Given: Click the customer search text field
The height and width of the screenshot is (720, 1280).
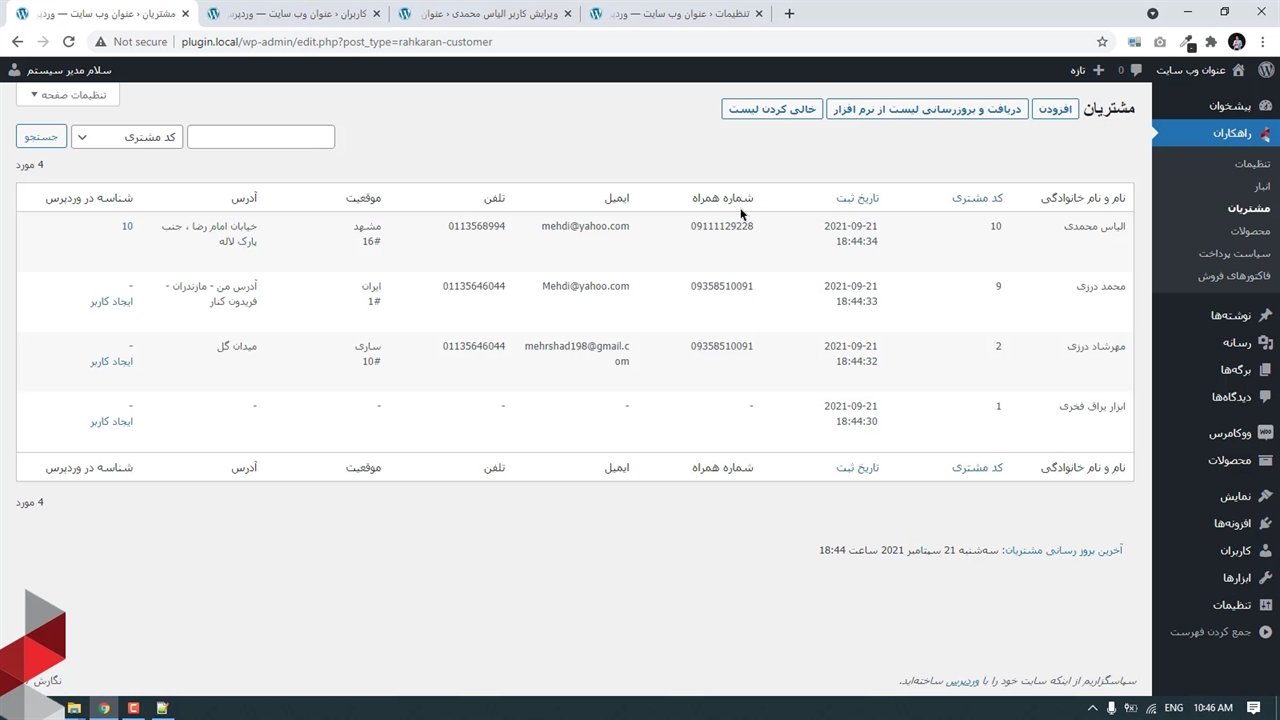Looking at the screenshot, I should 261,137.
